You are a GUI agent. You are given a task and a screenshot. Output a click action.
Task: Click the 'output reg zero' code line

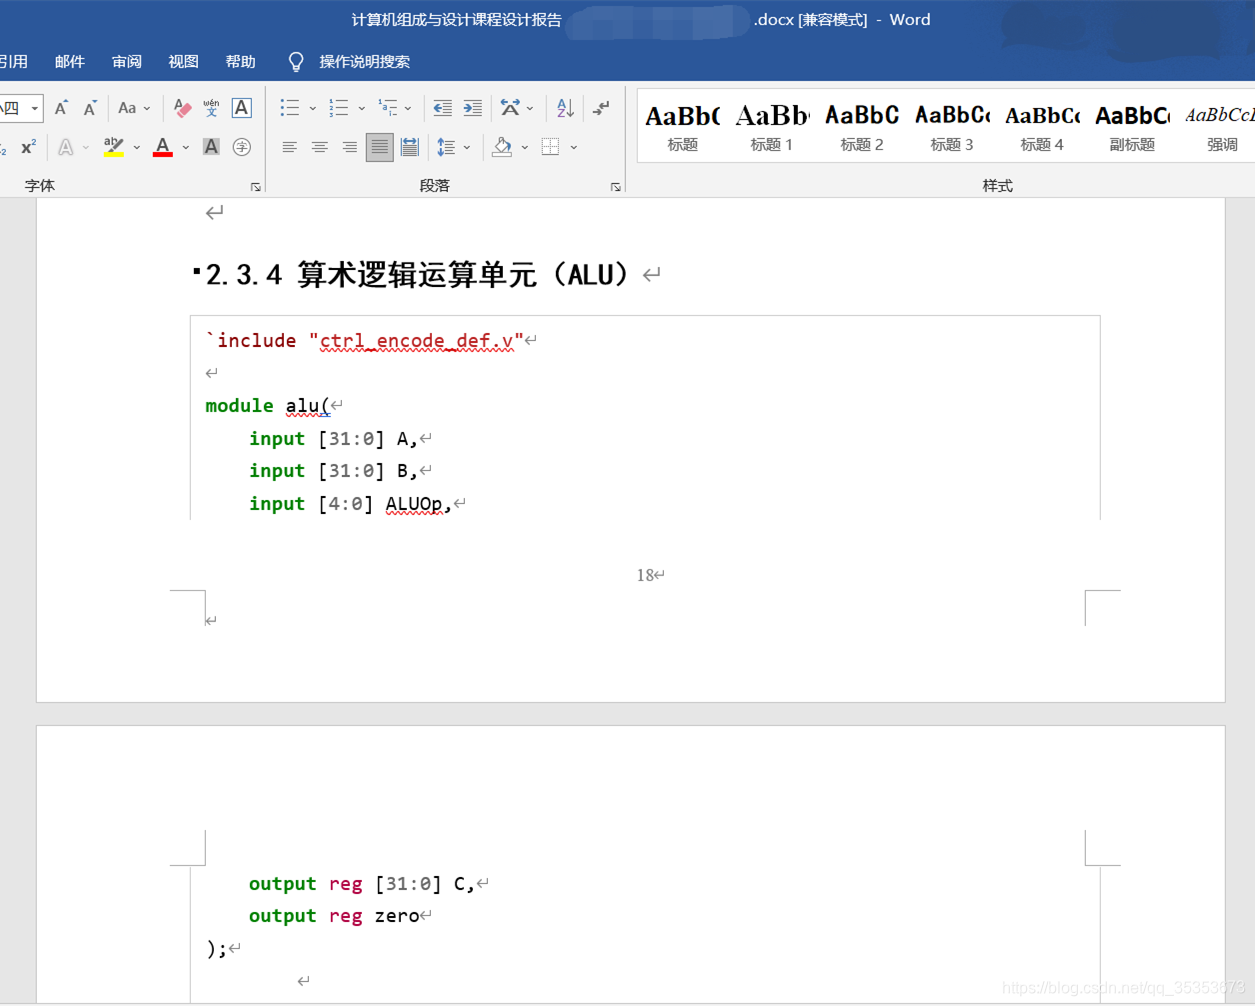[x=334, y=916]
